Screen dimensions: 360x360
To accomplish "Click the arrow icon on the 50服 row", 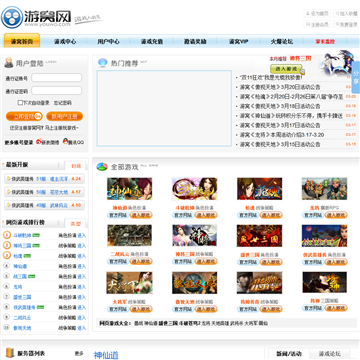I will click(x=8, y=192).
